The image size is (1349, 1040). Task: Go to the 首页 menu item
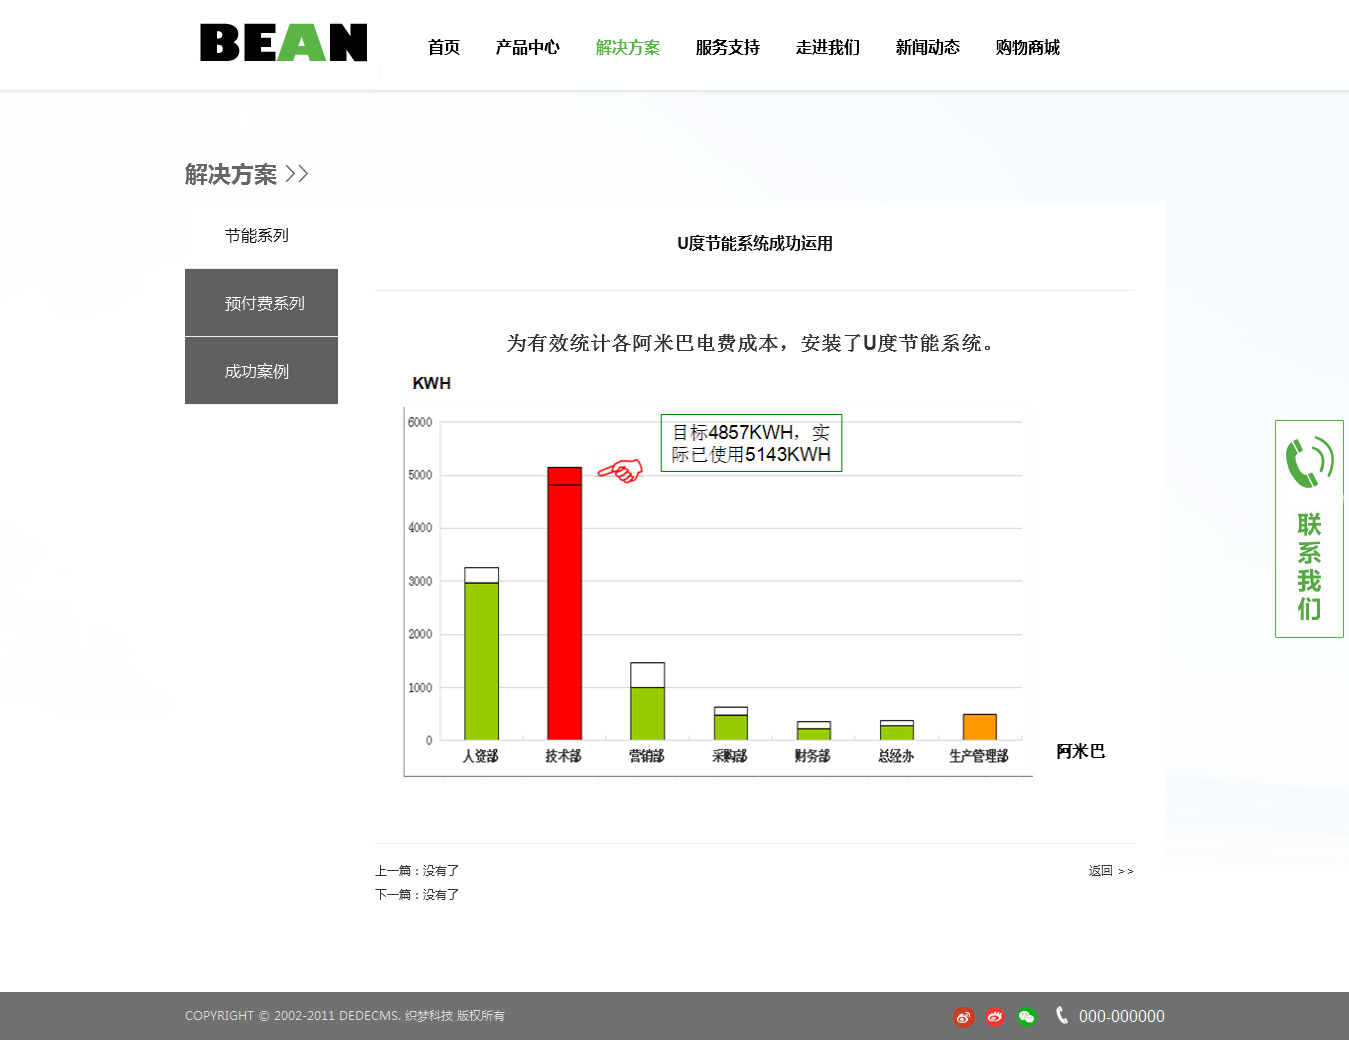pos(444,47)
